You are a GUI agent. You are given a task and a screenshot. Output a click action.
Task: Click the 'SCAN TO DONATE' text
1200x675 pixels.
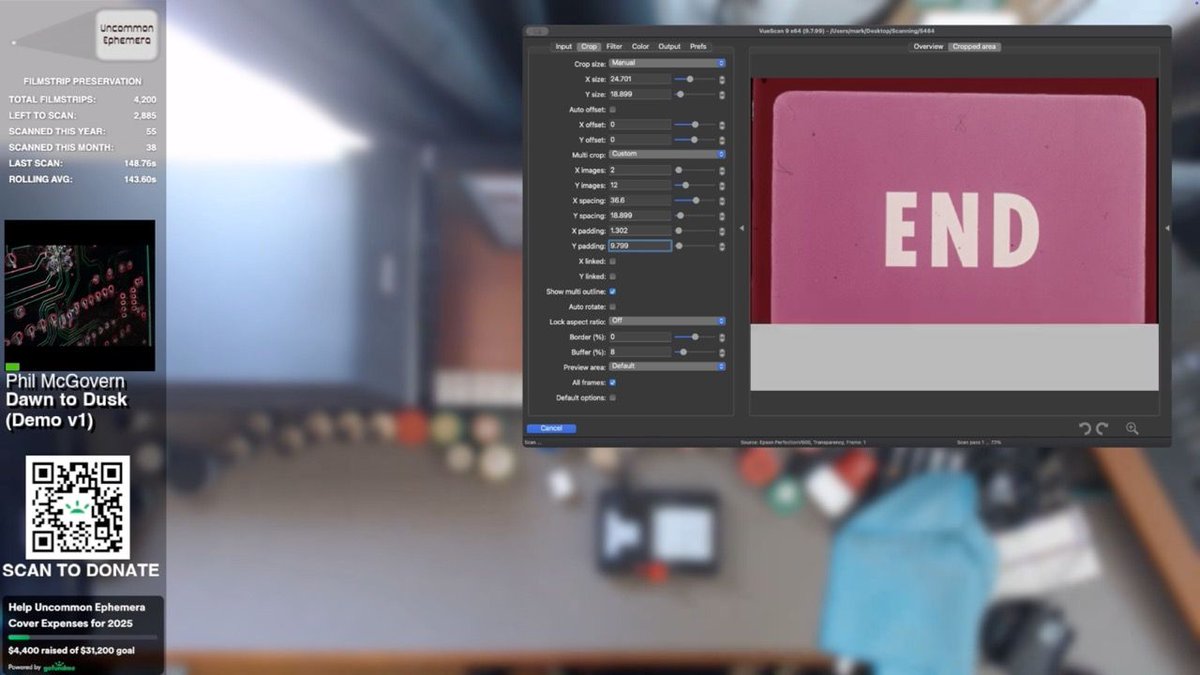(81, 570)
